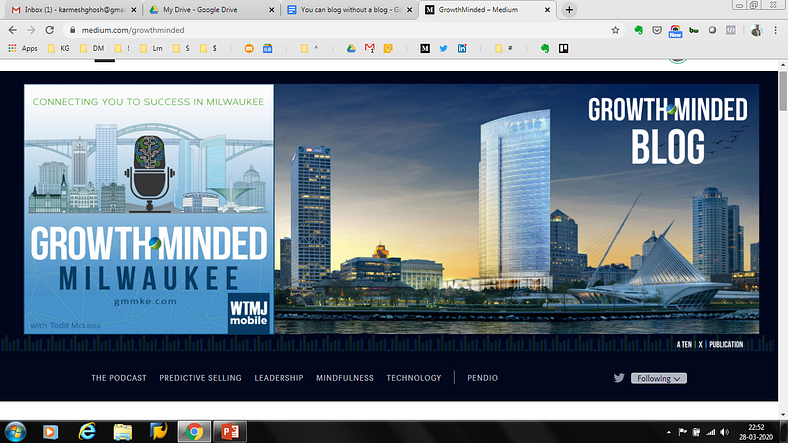Screen dimensions: 788x443
Task: Open the DM bookmarks folder
Action: coord(92,48)
